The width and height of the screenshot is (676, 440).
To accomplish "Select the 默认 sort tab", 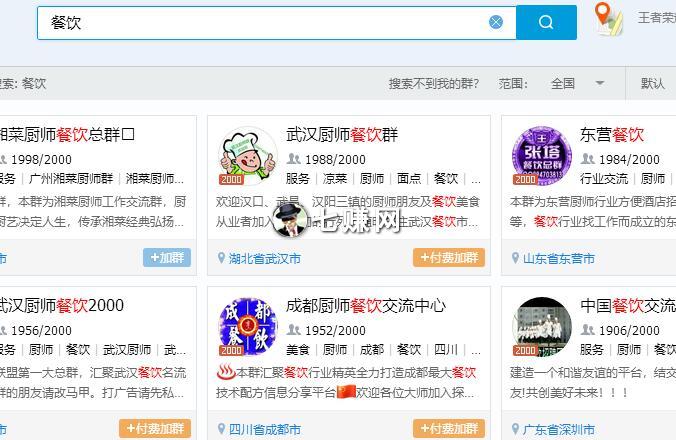I will pyautogui.click(x=652, y=83).
